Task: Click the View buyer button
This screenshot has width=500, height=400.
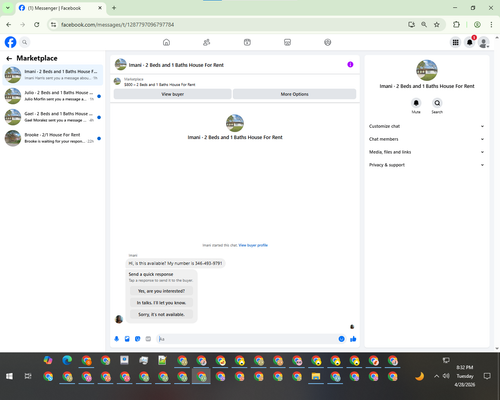Action: (172, 94)
